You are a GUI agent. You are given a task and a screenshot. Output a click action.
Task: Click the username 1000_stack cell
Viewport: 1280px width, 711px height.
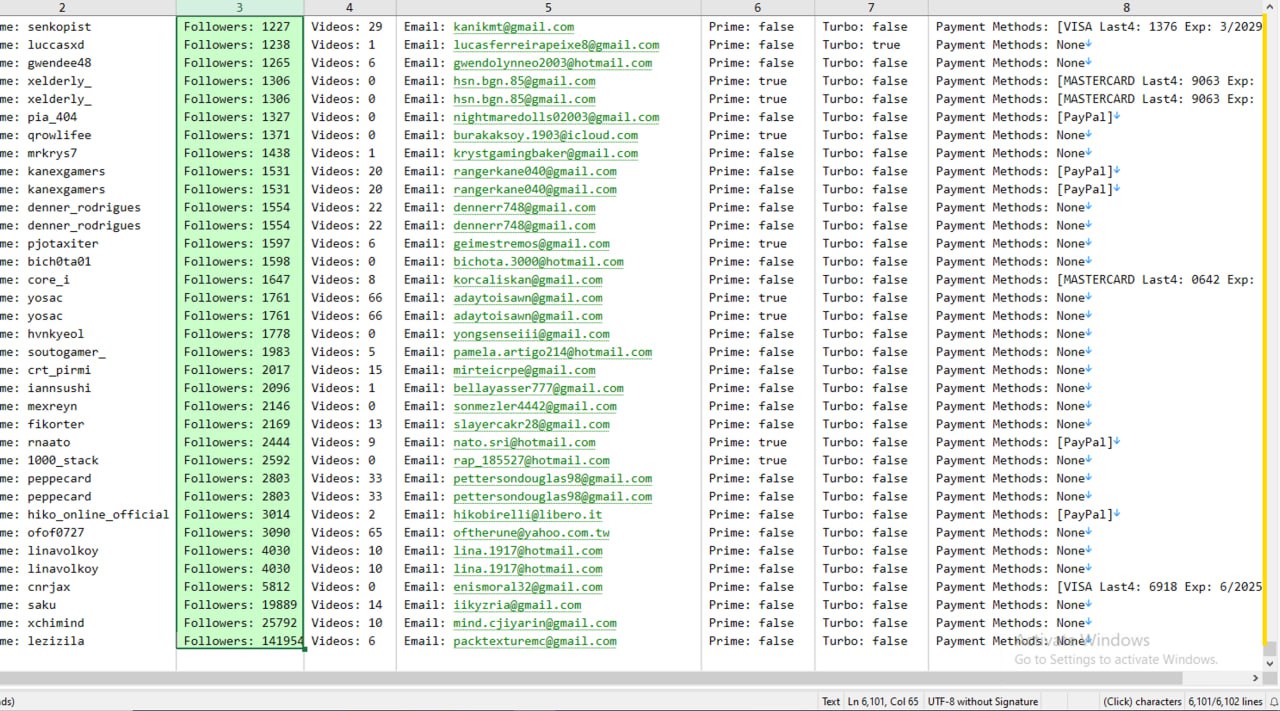[88, 460]
